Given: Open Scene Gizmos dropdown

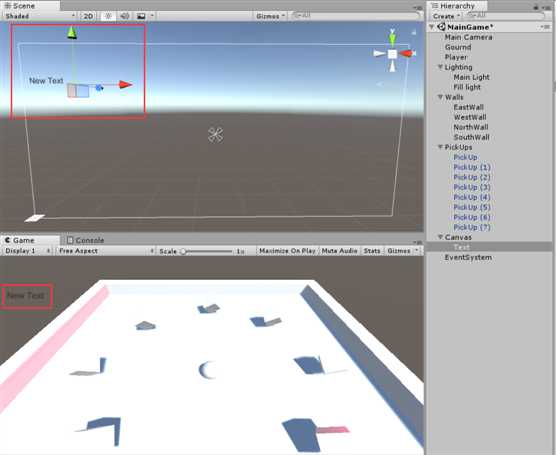Looking at the screenshot, I should (x=271, y=16).
